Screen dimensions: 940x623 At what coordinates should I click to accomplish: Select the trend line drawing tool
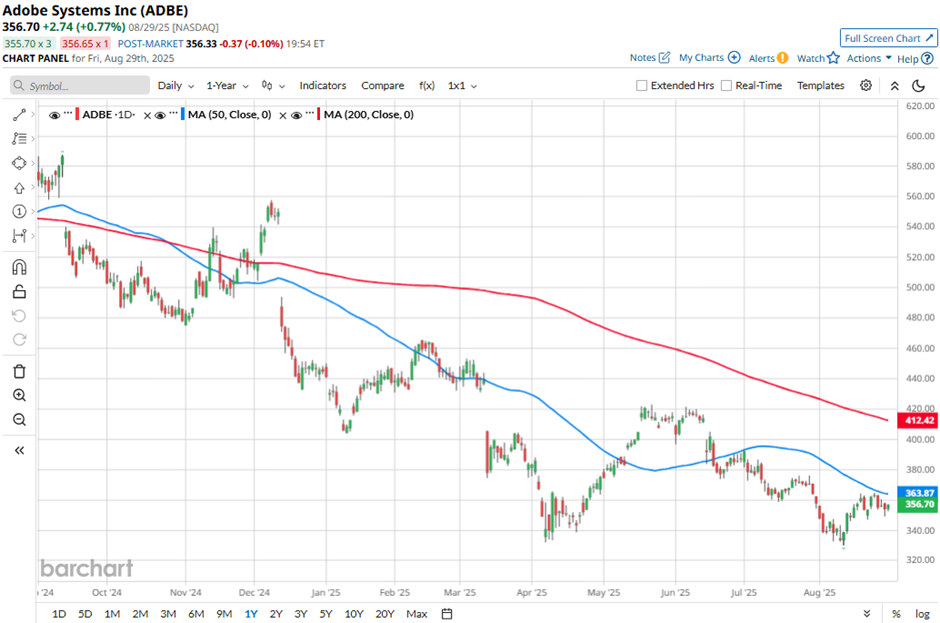coord(19,115)
